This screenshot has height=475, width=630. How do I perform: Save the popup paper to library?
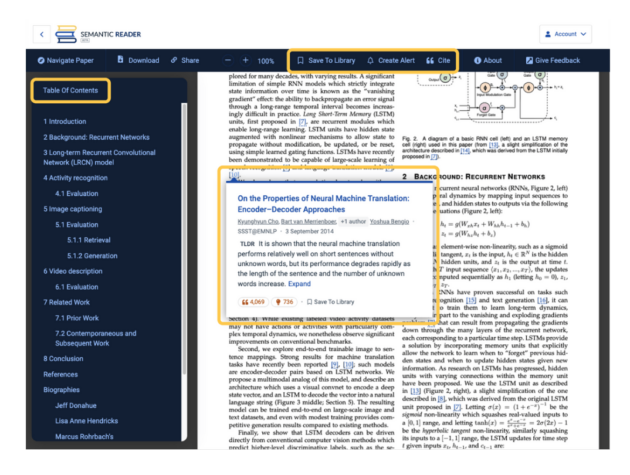click(330, 302)
